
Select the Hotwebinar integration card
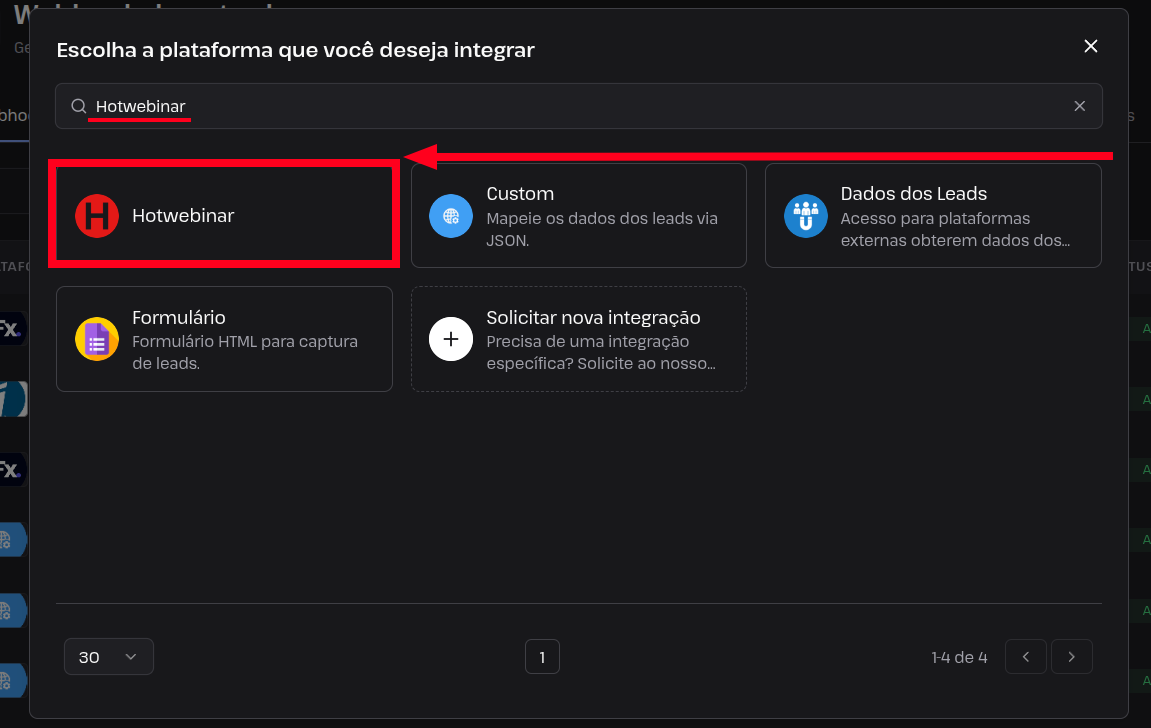pos(224,215)
